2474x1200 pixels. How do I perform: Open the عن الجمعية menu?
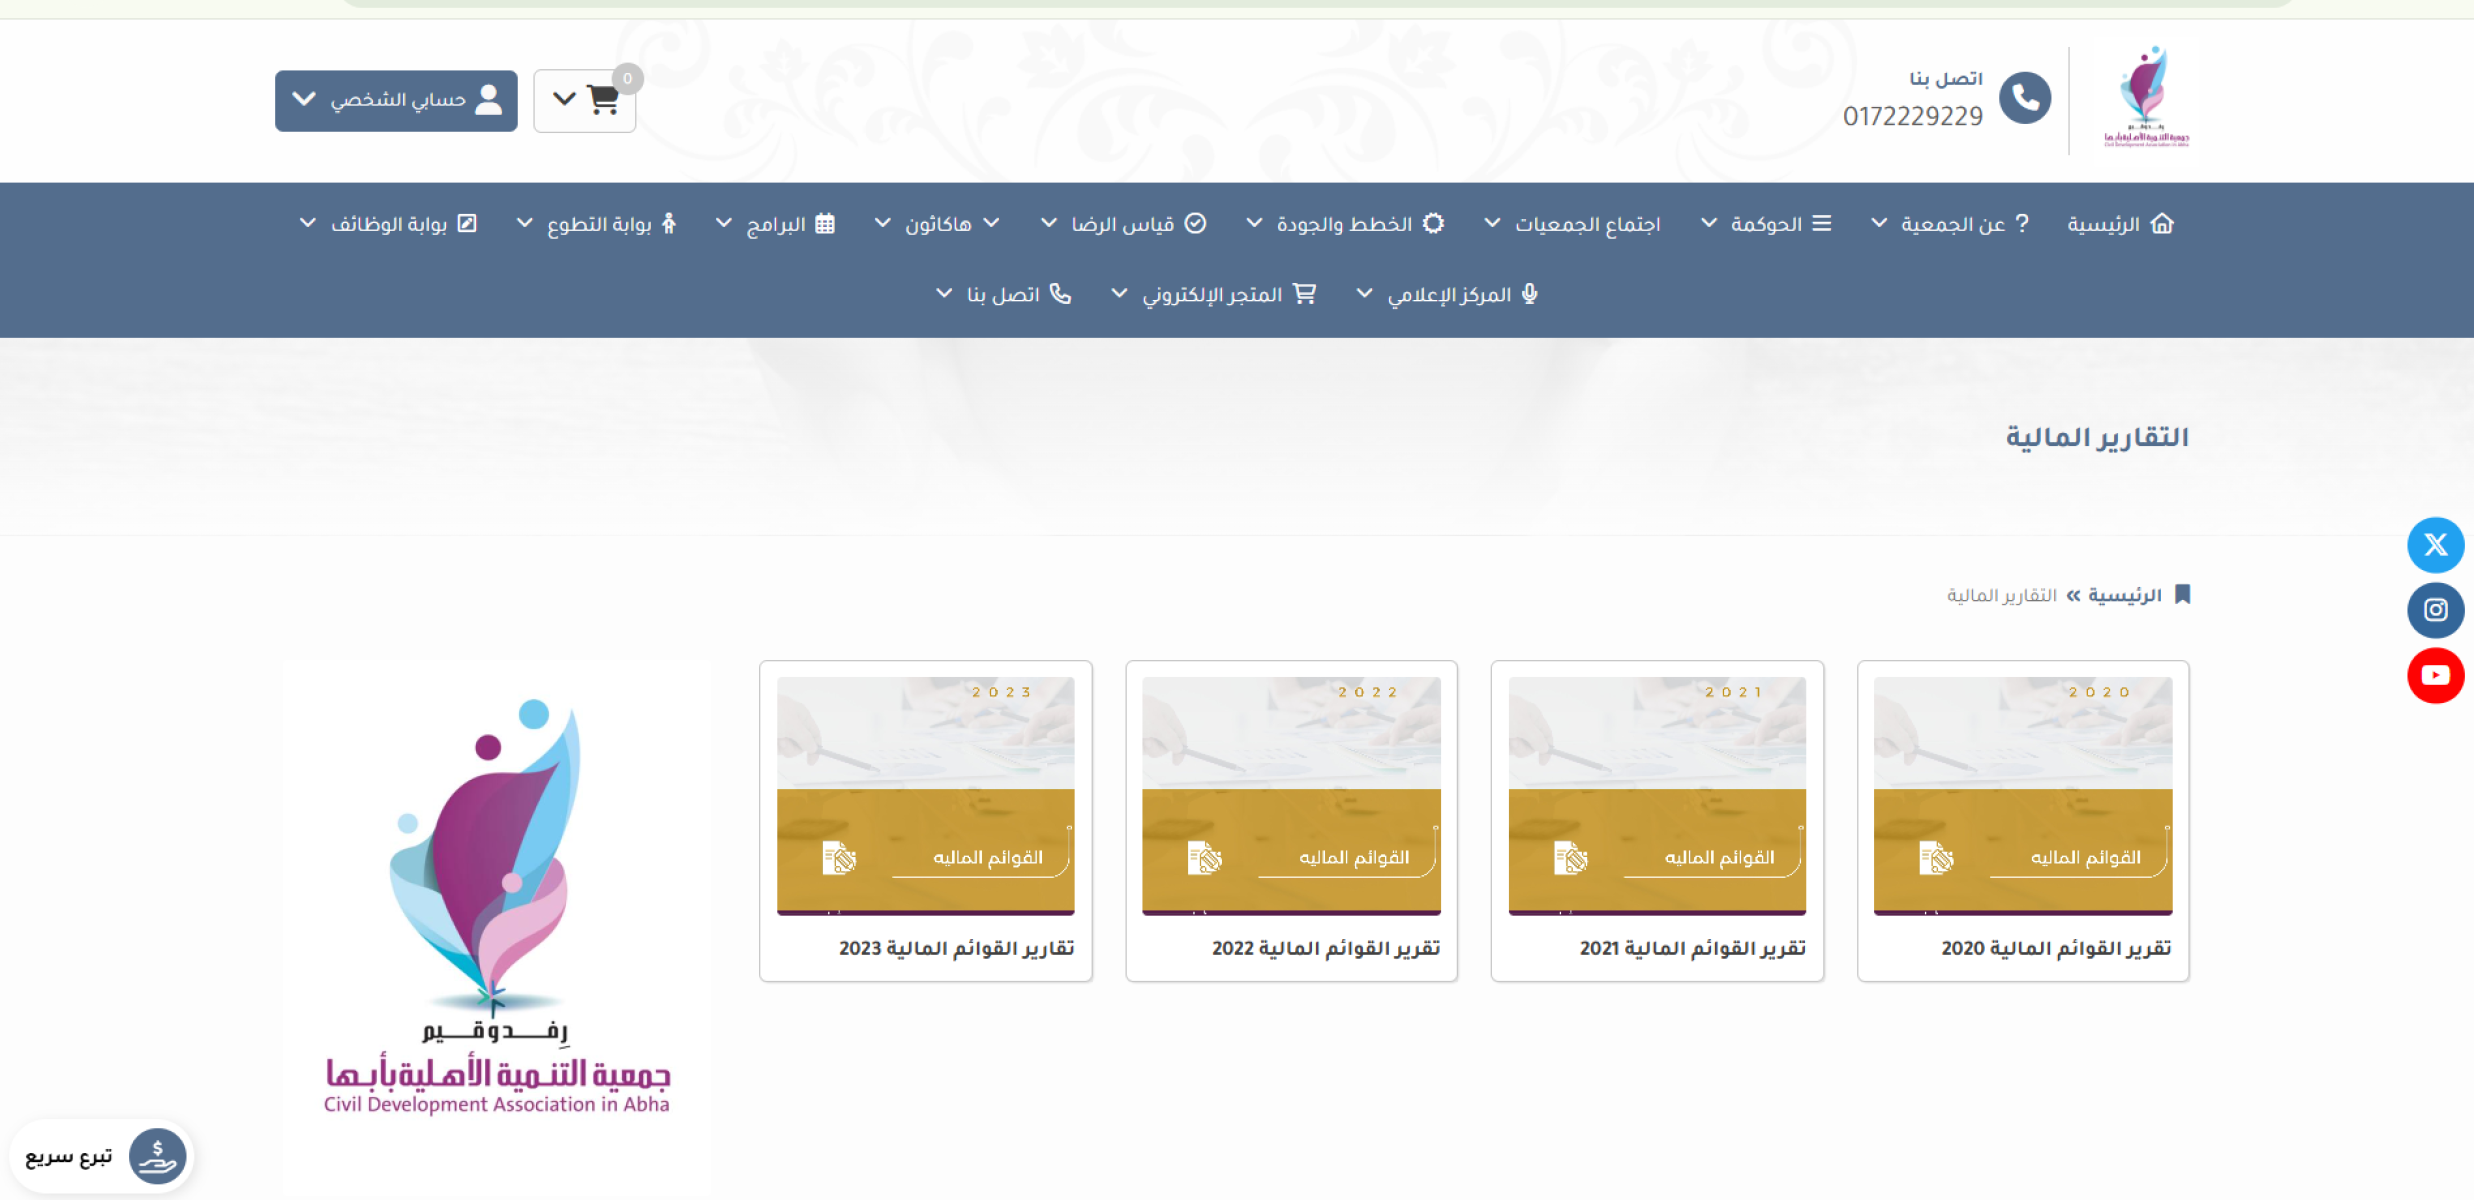click(1953, 224)
